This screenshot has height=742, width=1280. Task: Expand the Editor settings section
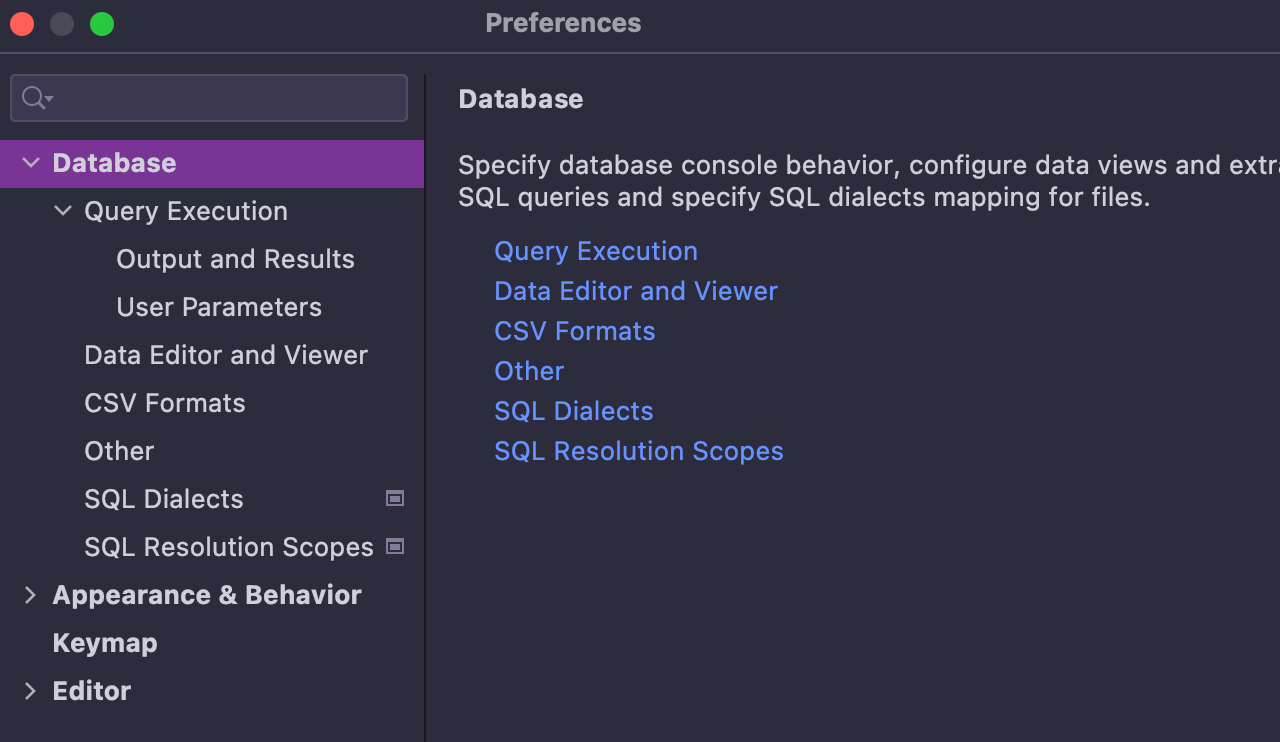coord(30,691)
